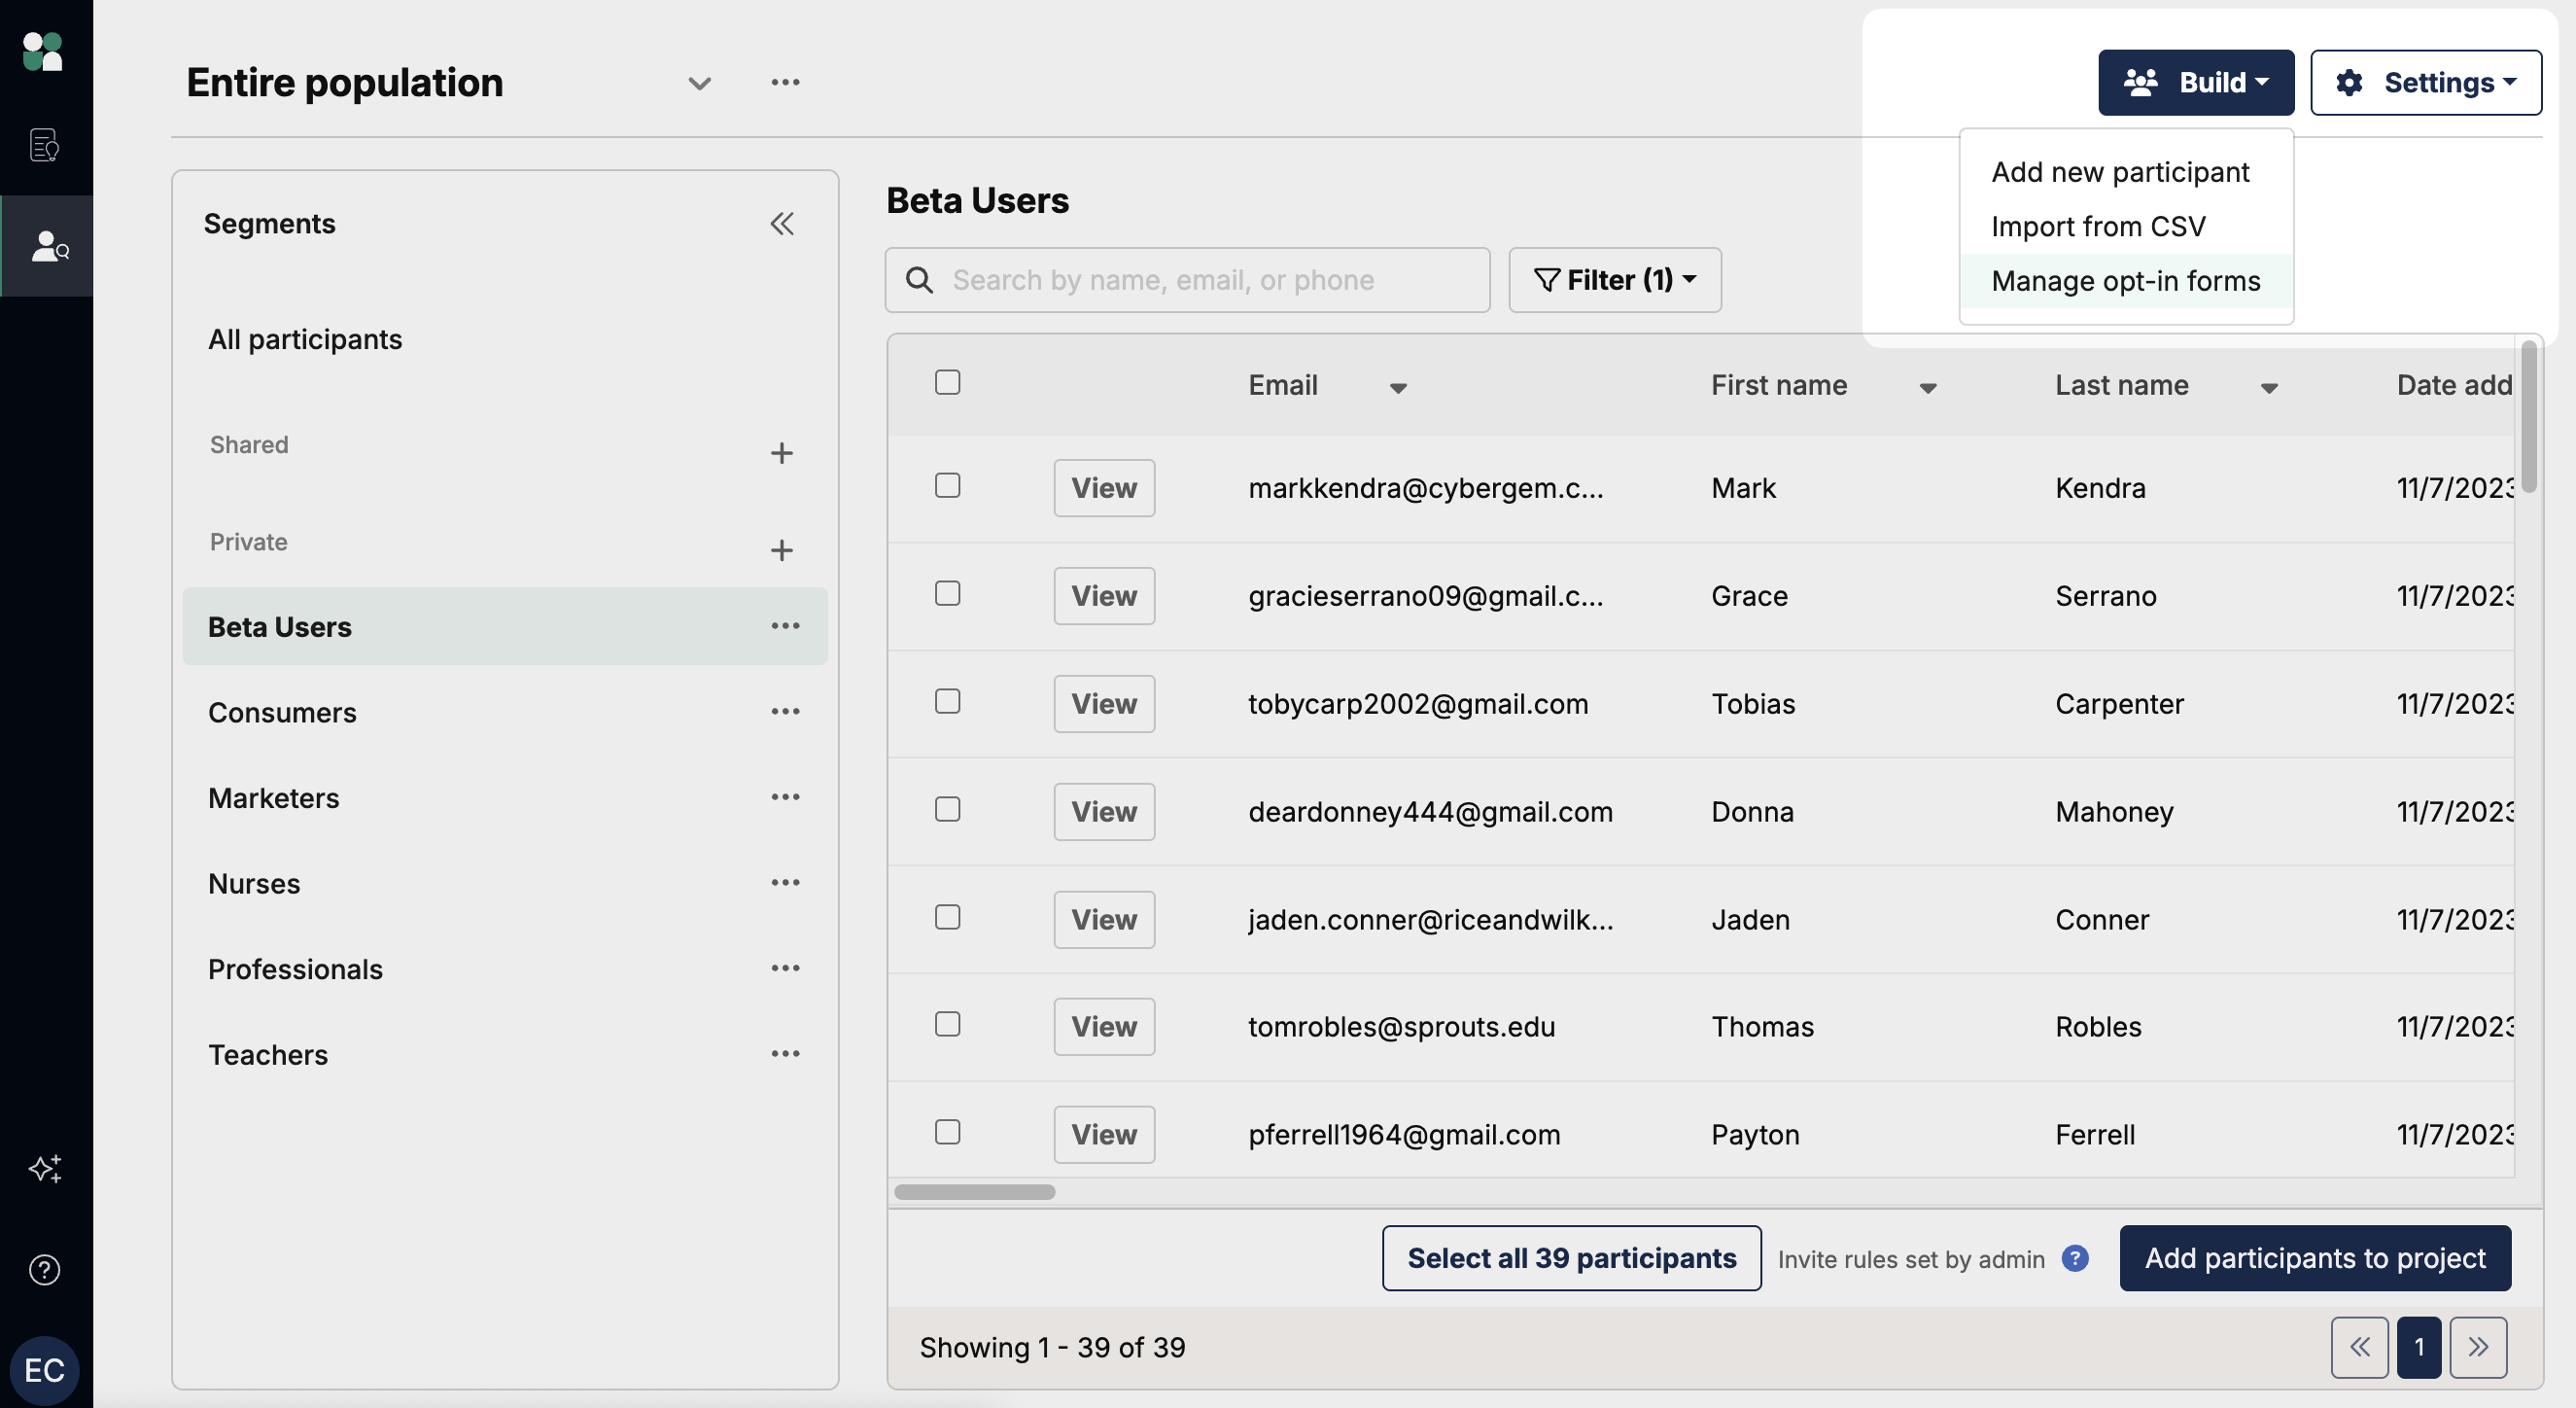Add a new Shared segment
The image size is (2576, 1408).
[x=781, y=453]
